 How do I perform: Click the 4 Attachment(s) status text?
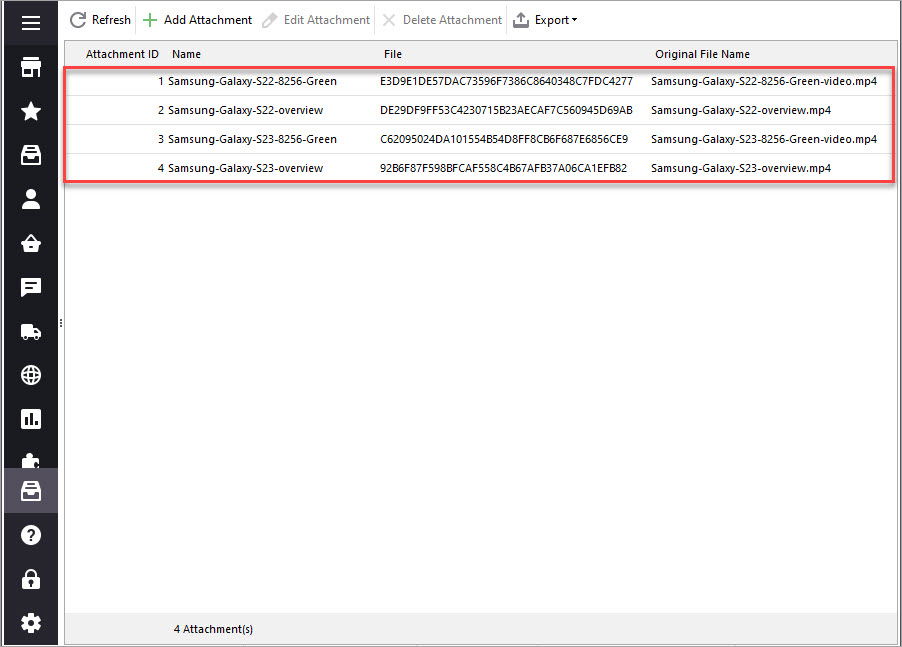pos(213,629)
